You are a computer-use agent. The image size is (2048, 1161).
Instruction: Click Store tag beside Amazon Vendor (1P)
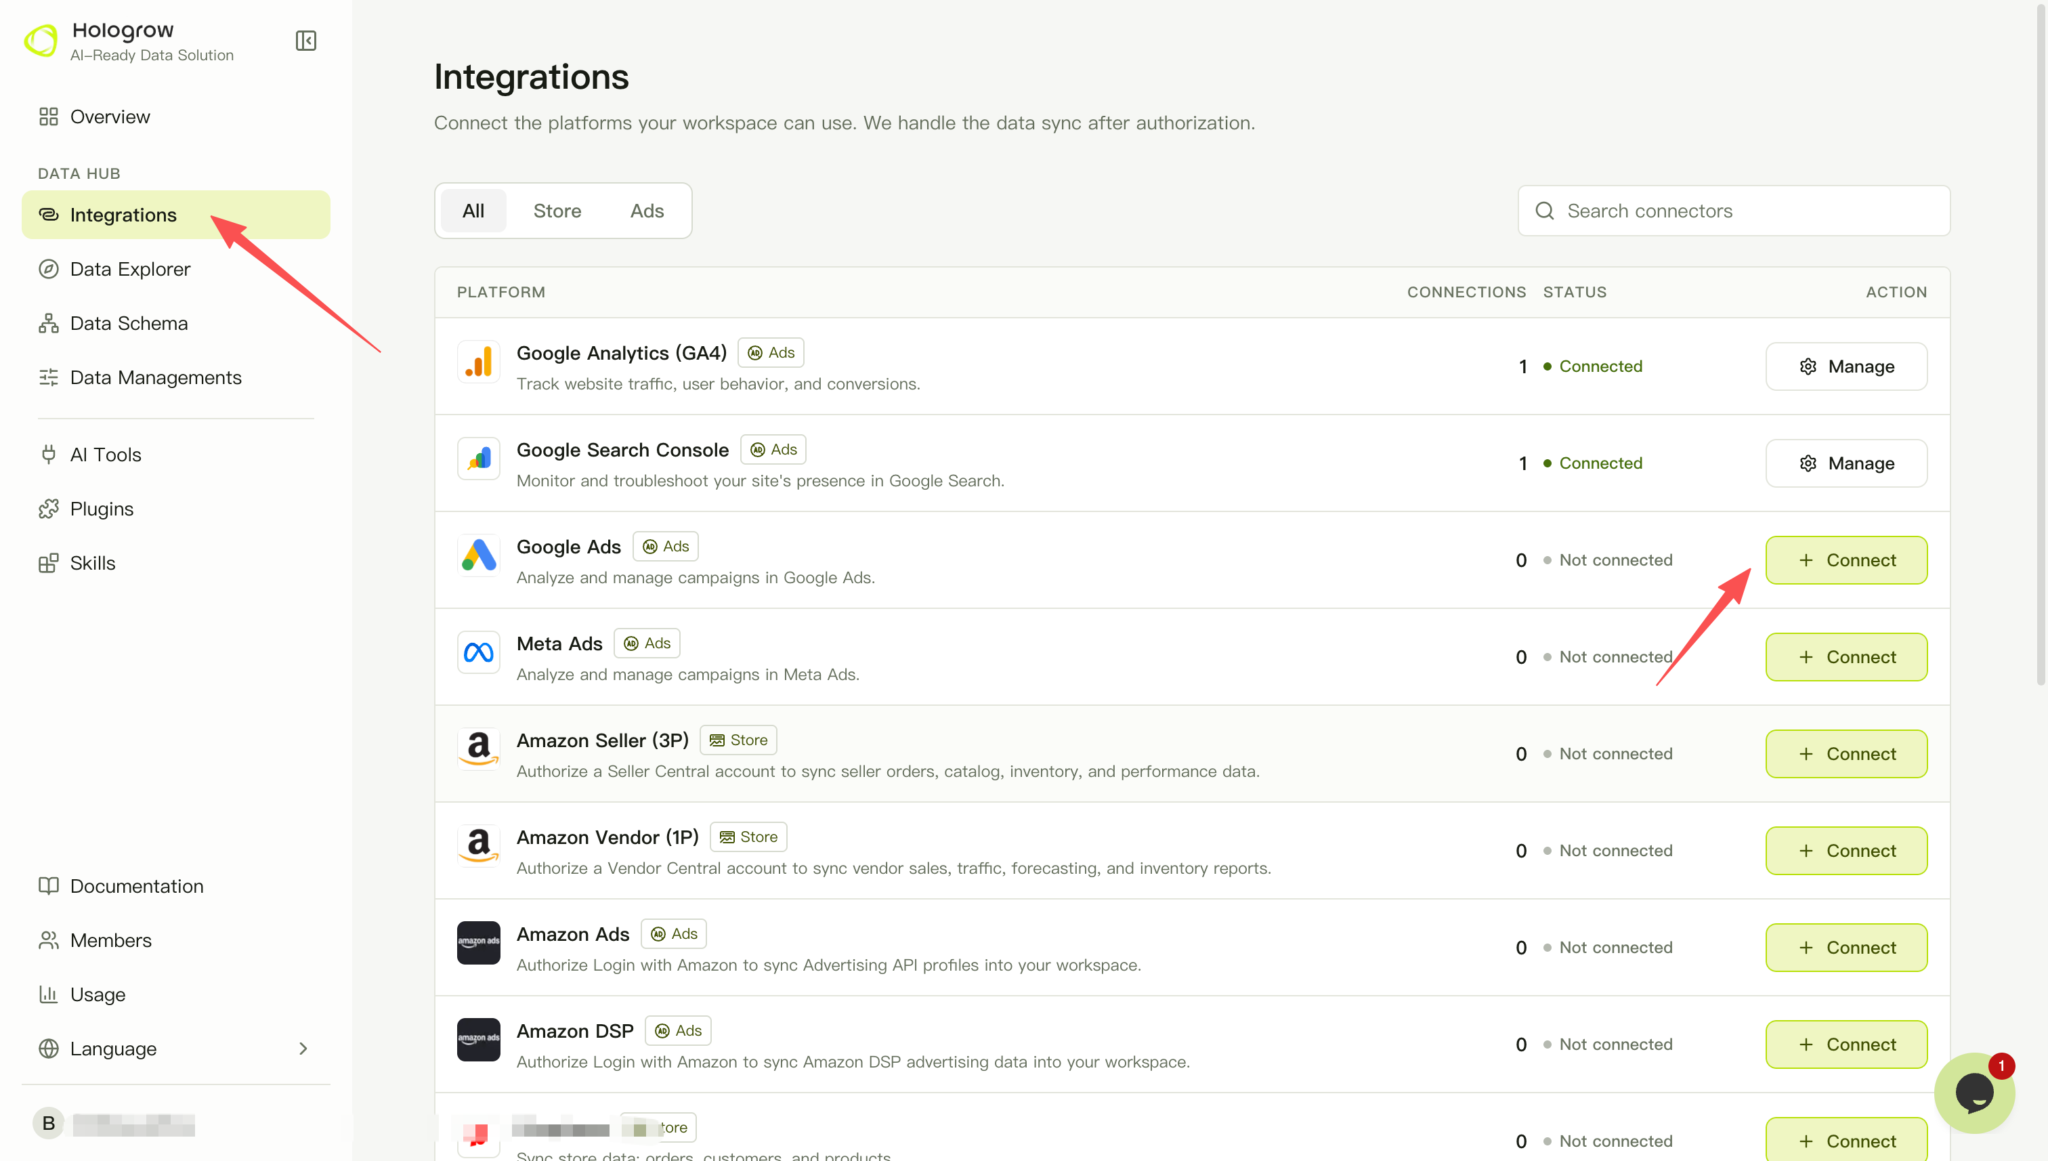tap(748, 837)
